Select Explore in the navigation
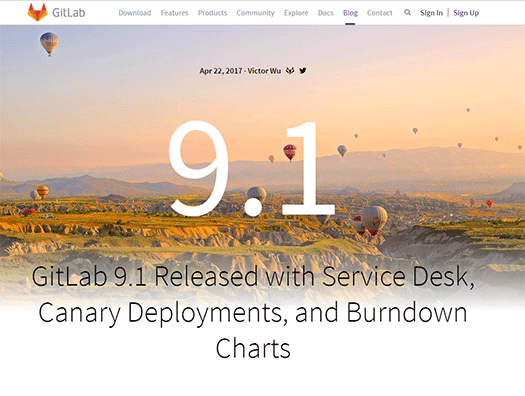 [296, 13]
